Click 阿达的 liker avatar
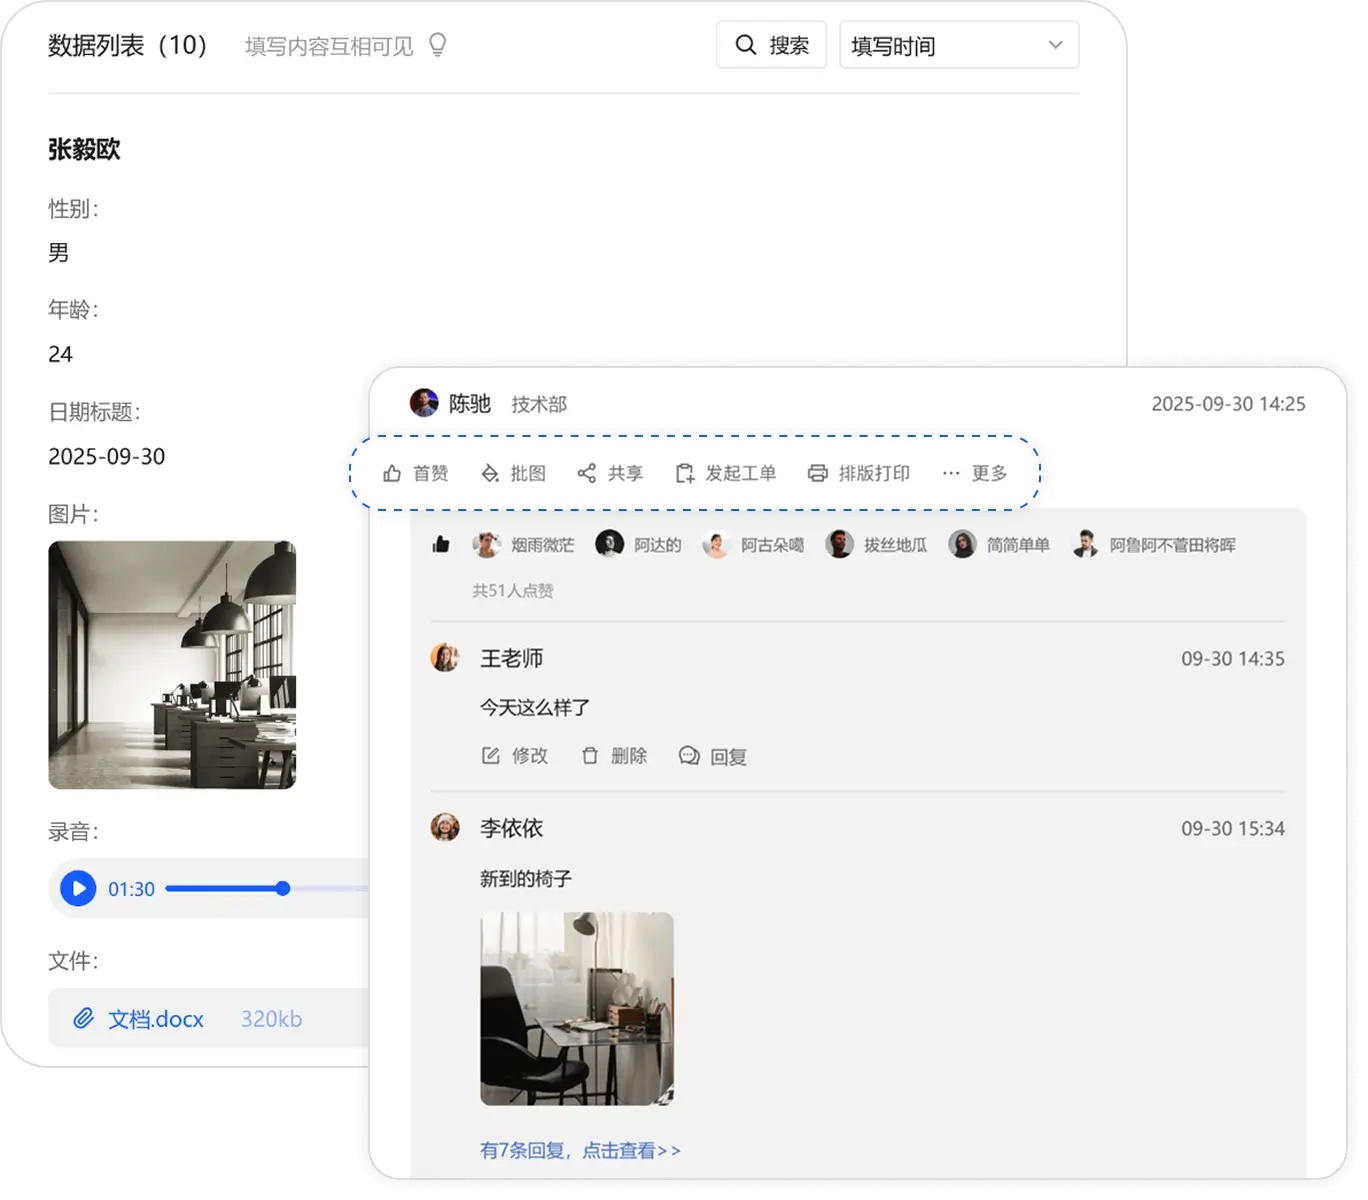The height and width of the screenshot is (1200, 1368). coord(609,544)
